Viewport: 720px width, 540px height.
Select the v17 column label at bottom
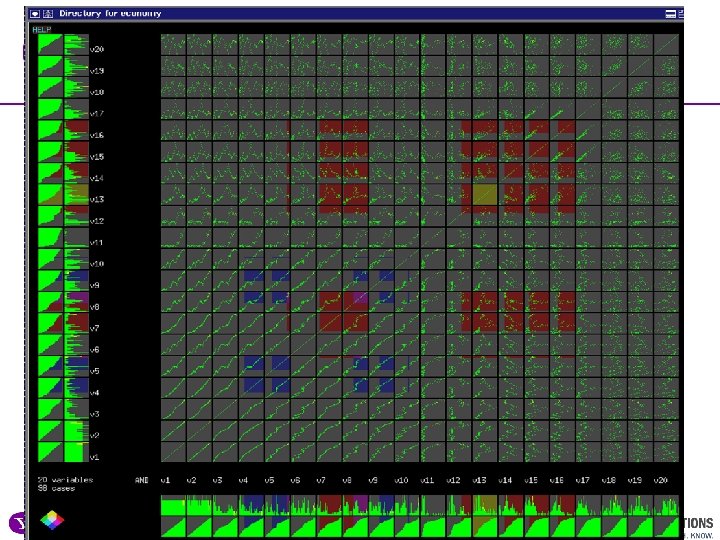(x=582, y=480)
